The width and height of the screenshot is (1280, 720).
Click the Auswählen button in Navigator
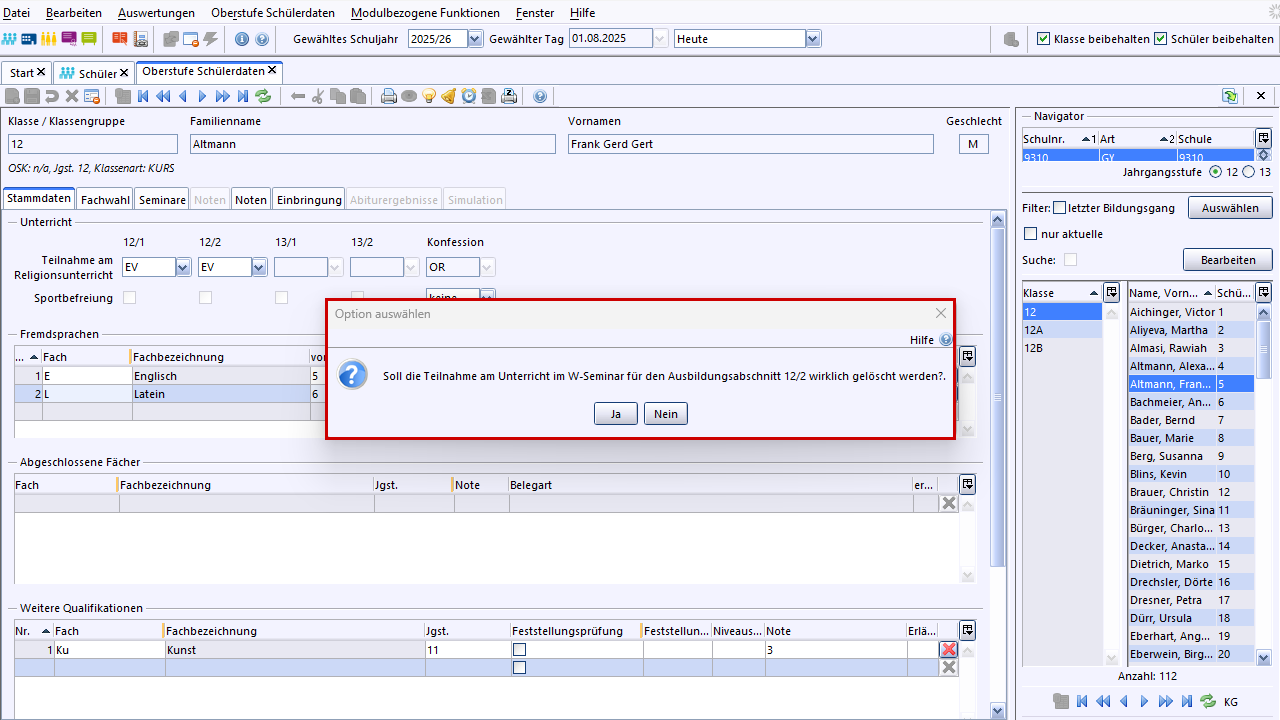pyautogui.click(x=1230, y=208)
